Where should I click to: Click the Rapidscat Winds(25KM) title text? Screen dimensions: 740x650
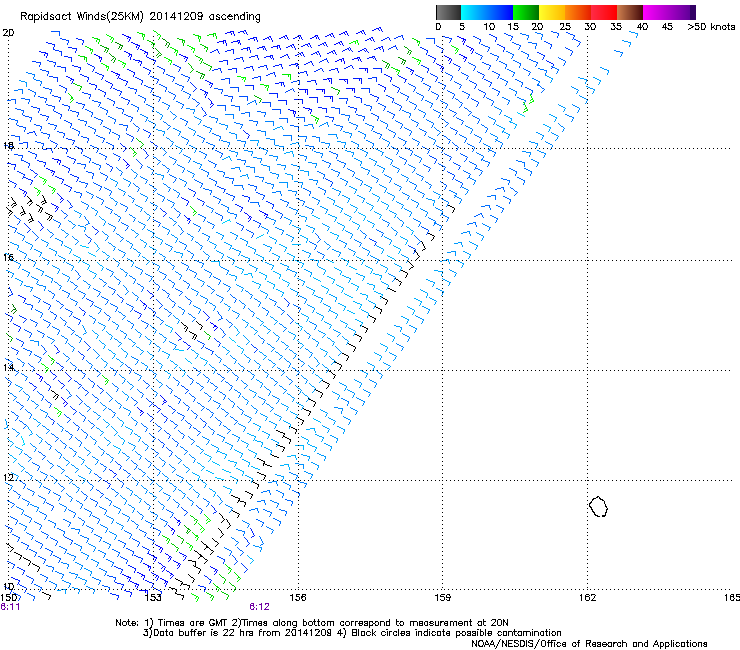click(140, 16)
